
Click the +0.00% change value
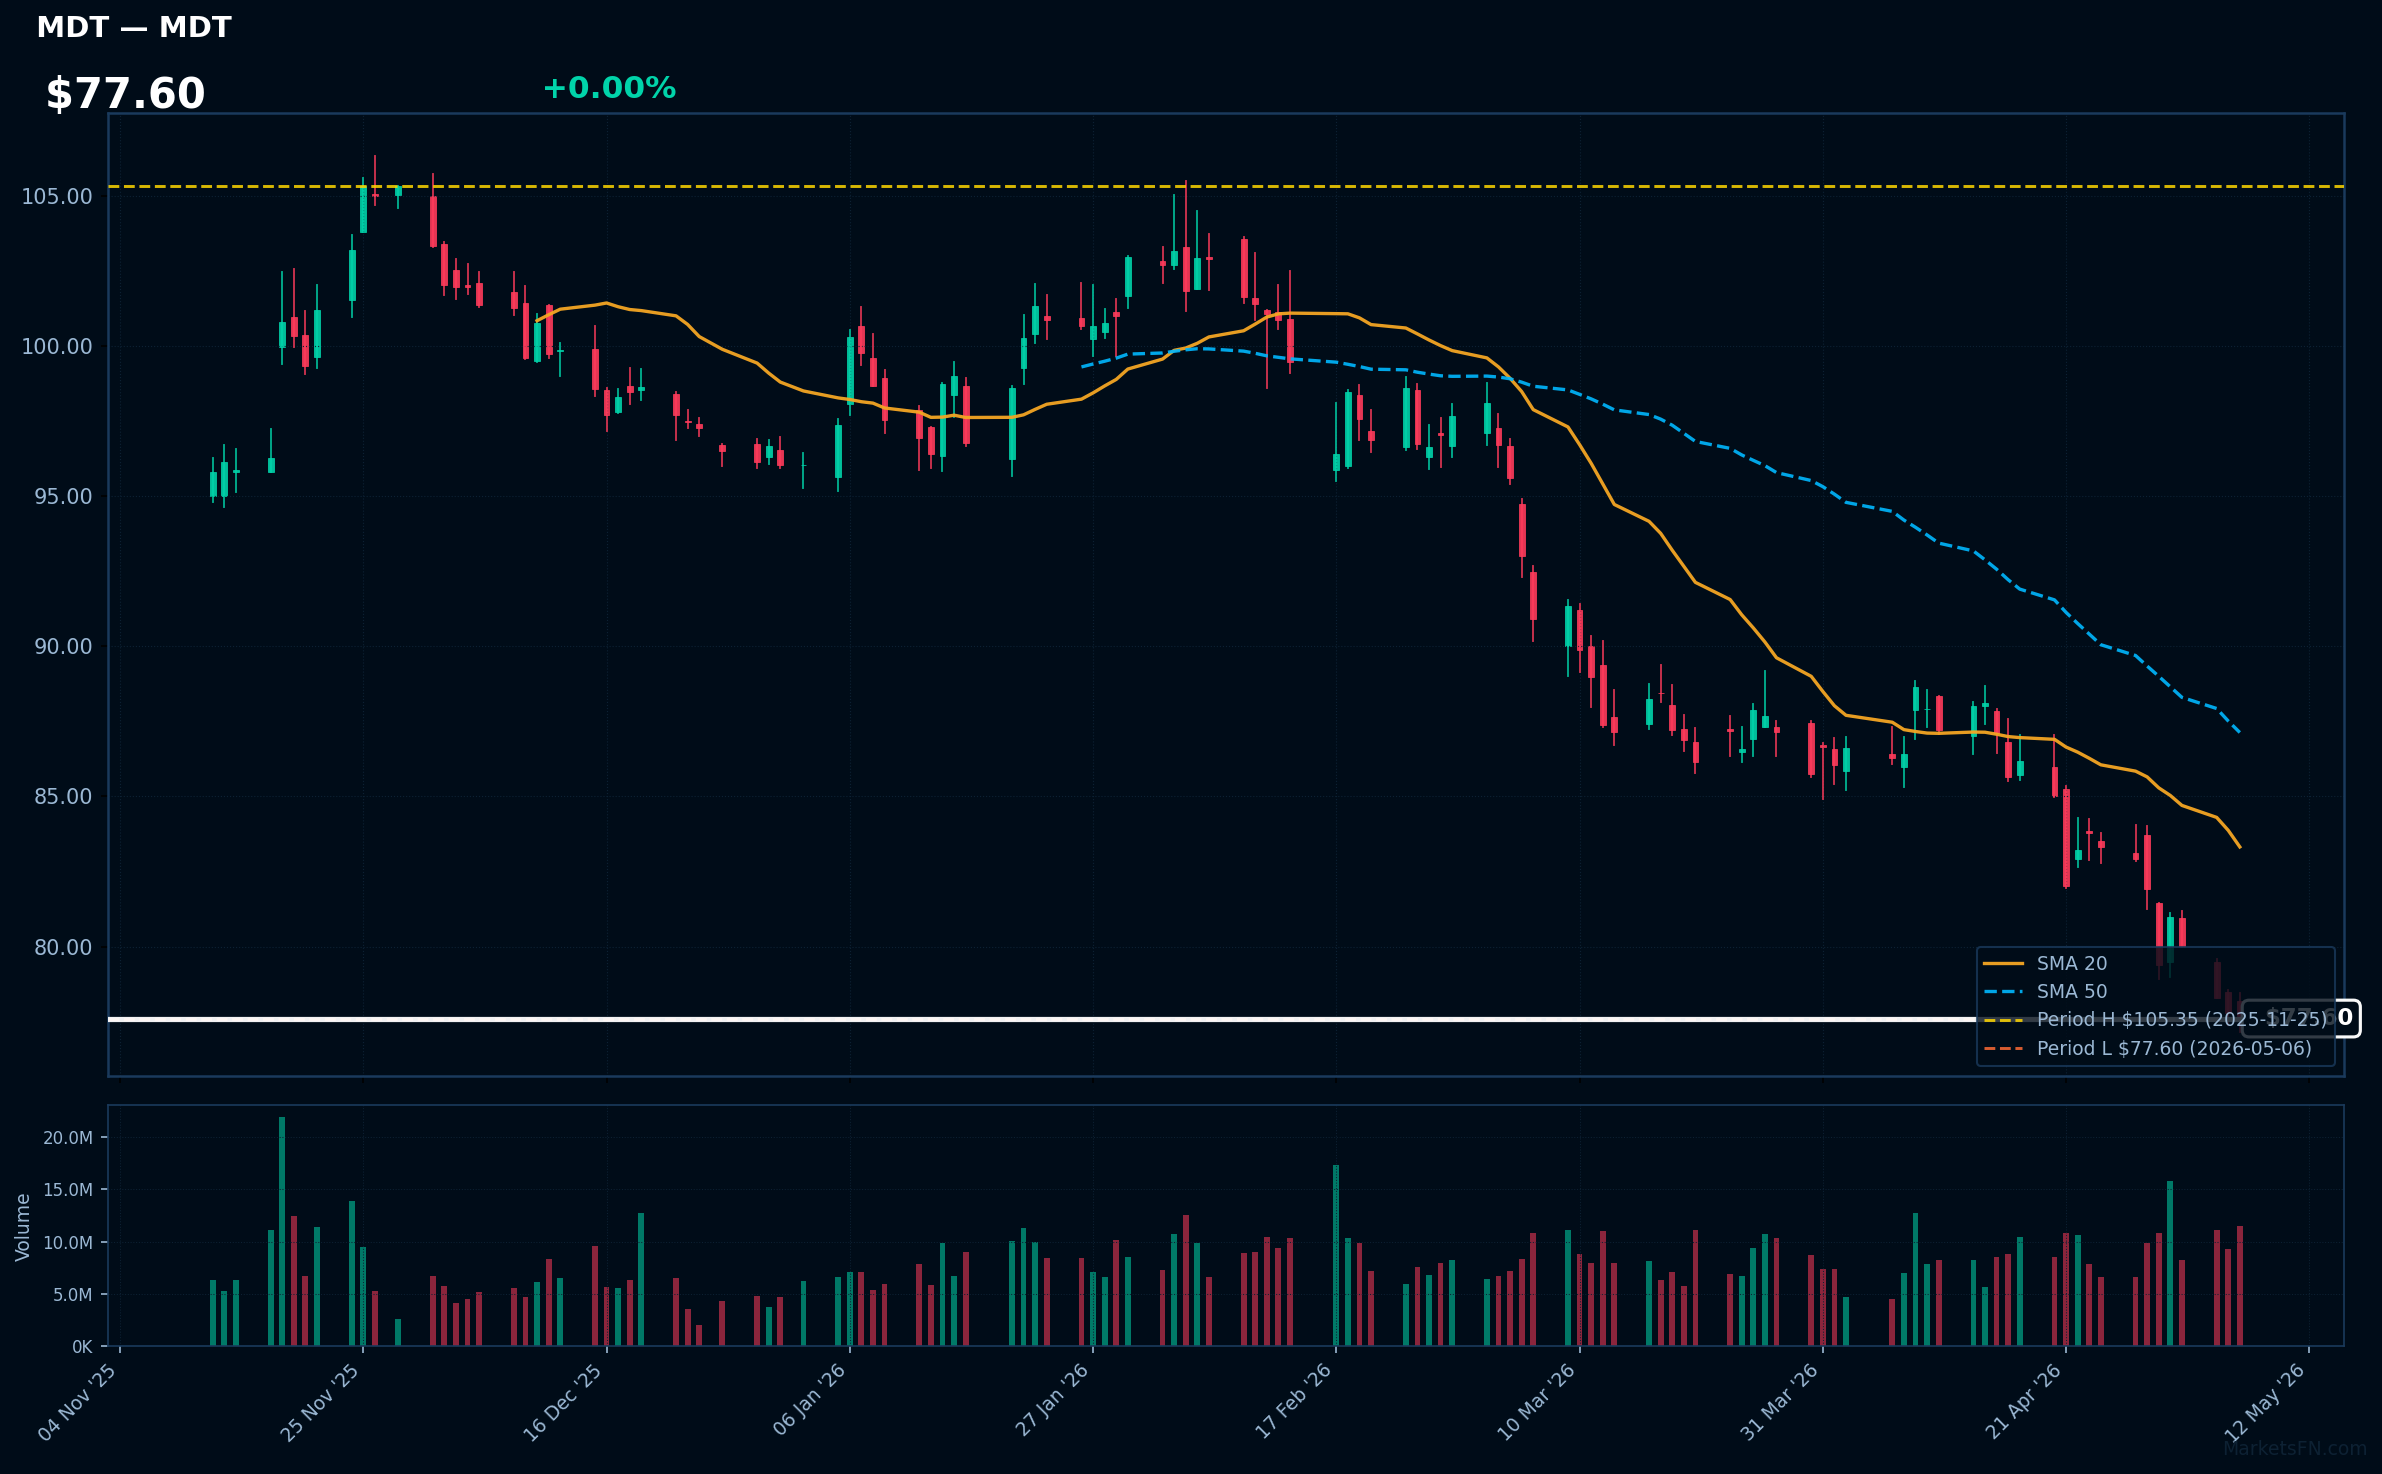click(x=609, y=88)
